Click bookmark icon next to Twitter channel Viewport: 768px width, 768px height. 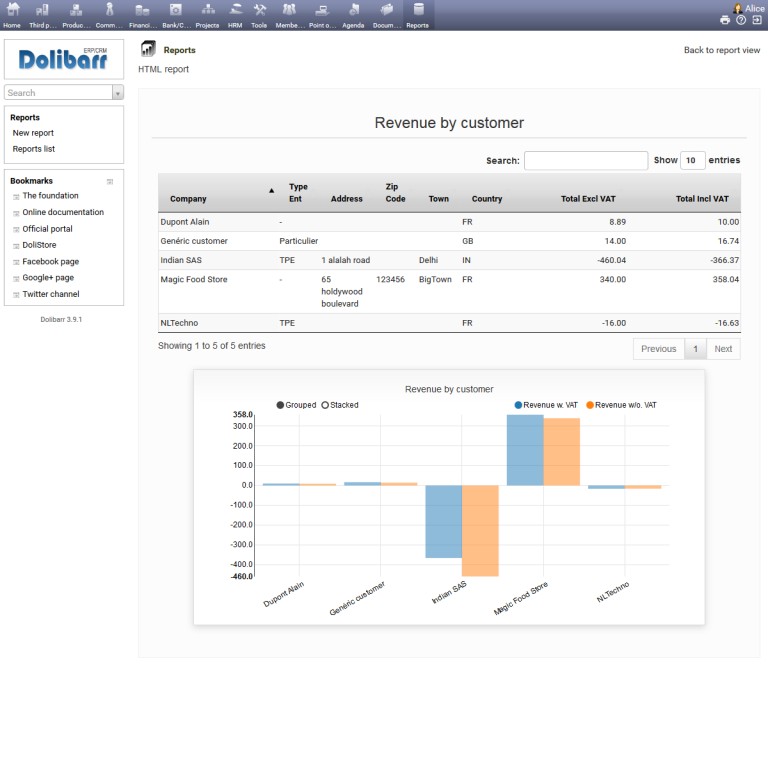pyautogui.click(x=16, y=295)
